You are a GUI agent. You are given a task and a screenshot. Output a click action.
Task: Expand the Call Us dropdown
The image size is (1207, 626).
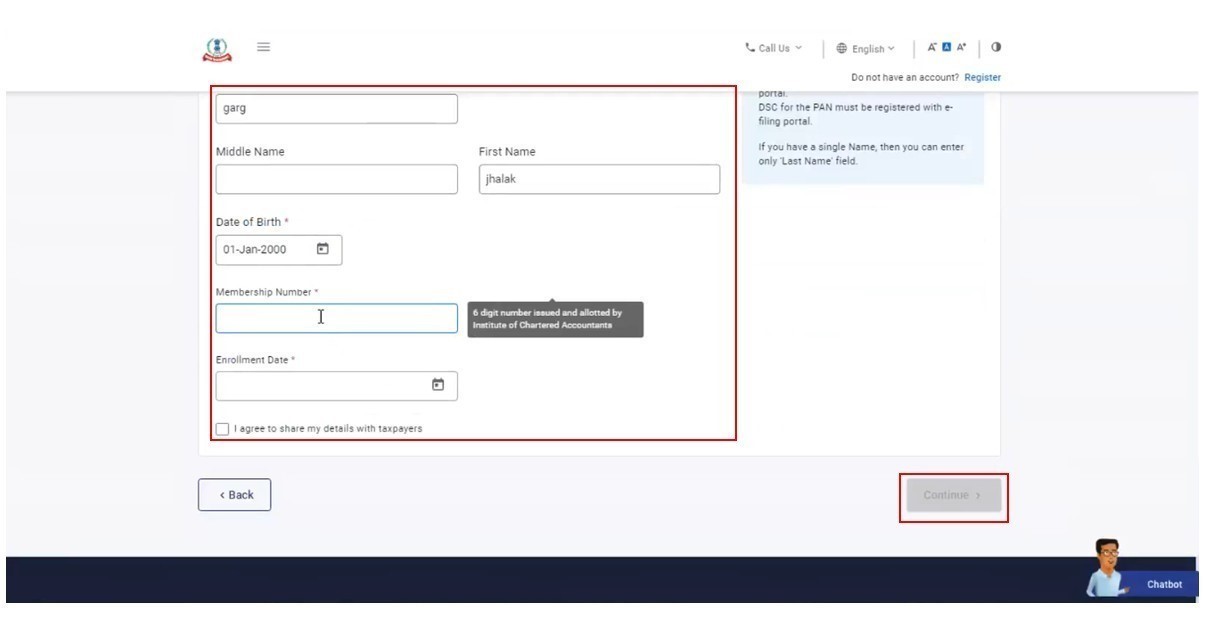(773, 48)
